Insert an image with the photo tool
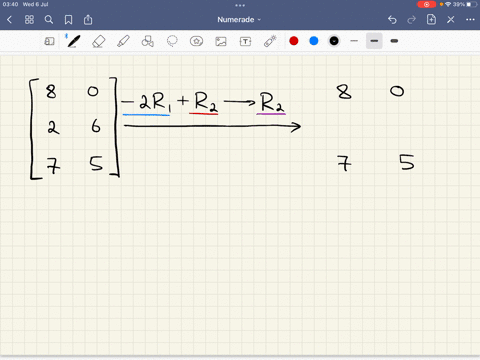Screen dimensions: 480x360 221,41
